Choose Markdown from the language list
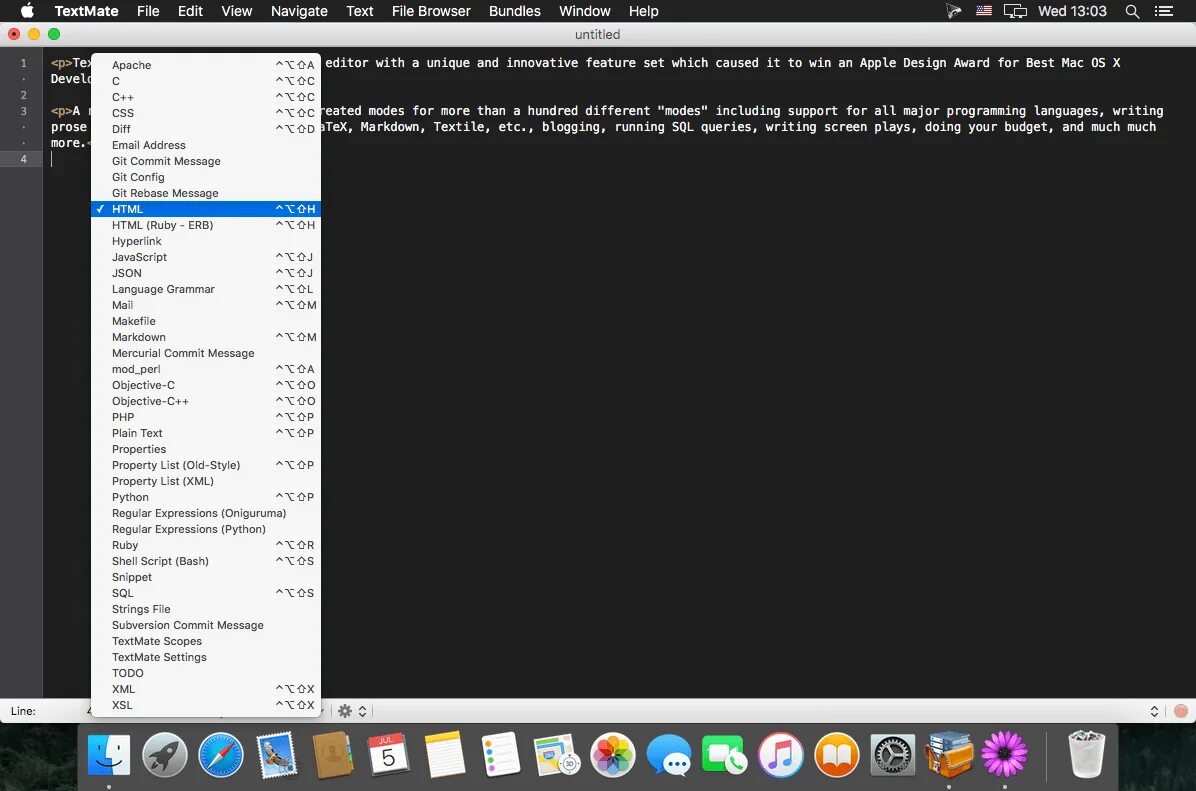The image size is (1196, 791). coord(206,337)
